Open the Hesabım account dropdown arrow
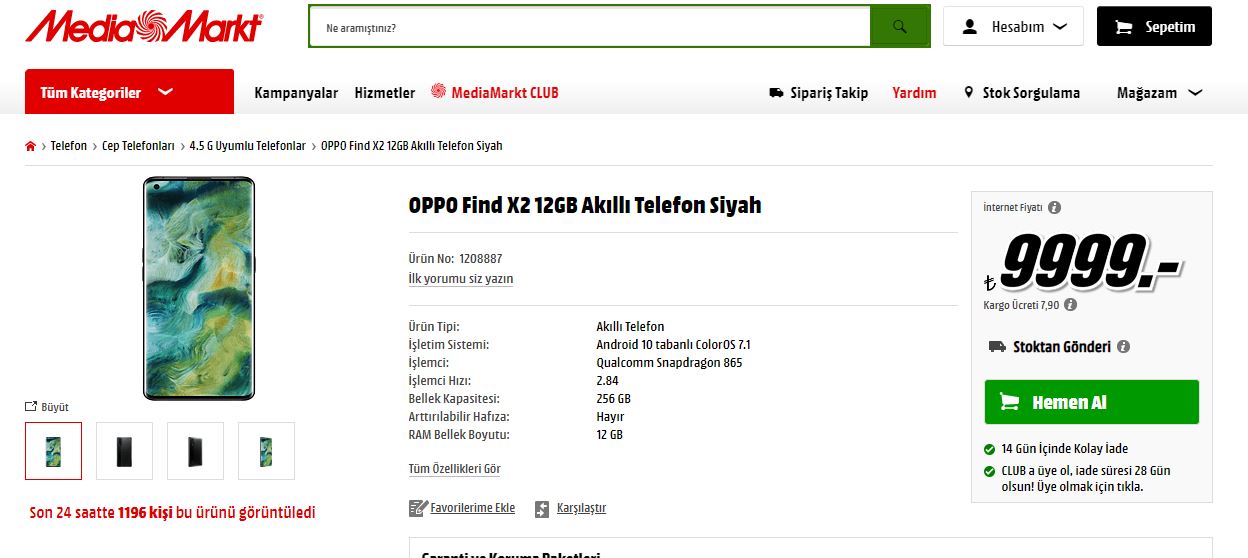 (1060, 27)
